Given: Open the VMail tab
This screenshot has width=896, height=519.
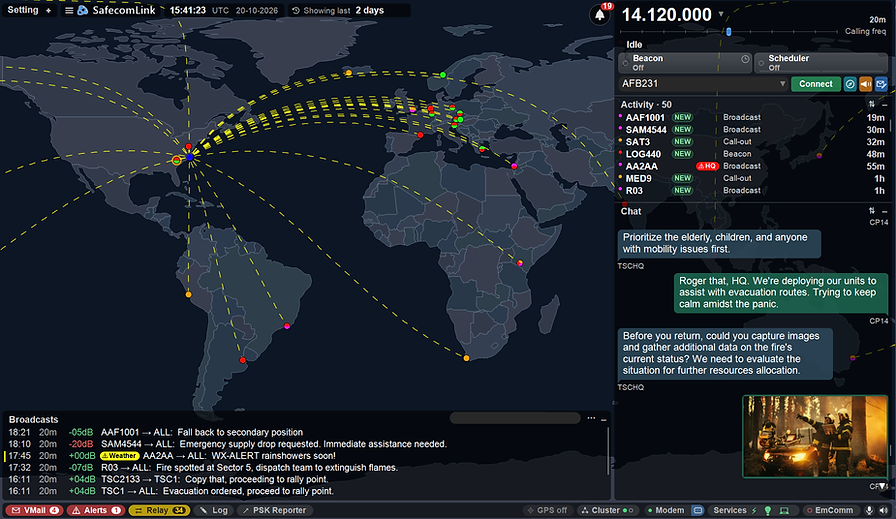Looking at the screenshot, I should (34, 510).
